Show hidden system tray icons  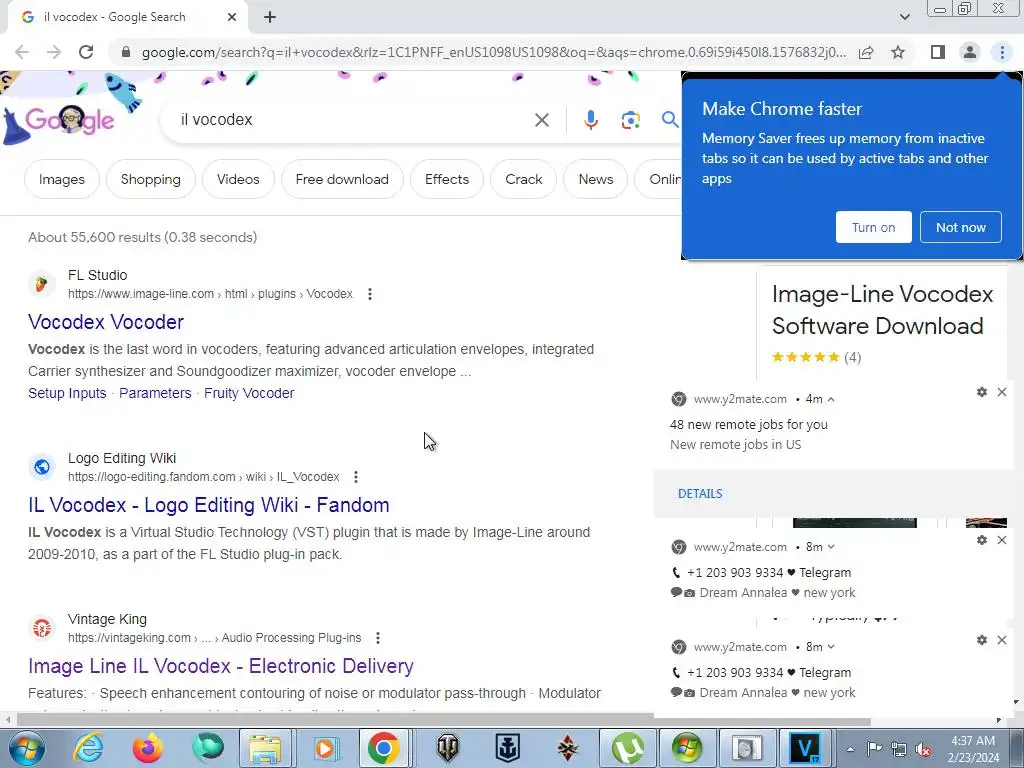[850, 749]
